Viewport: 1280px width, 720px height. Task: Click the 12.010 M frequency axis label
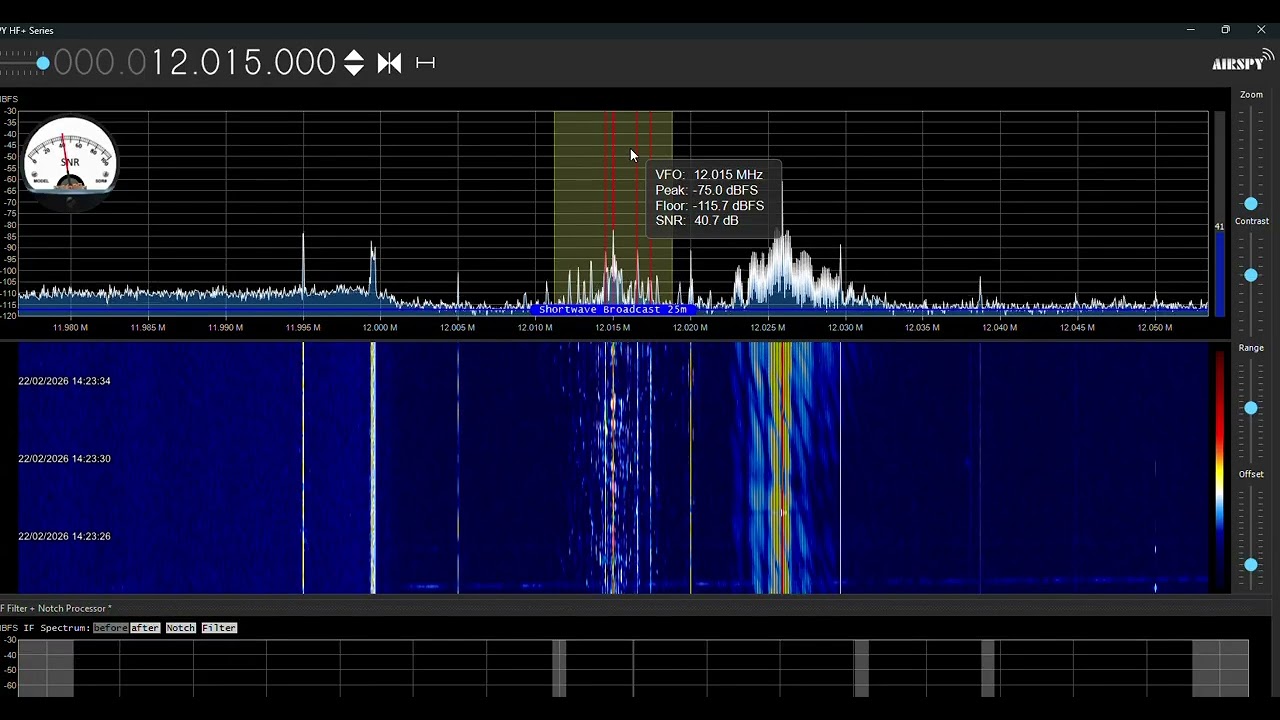pyautogui.click(x=535, y=327)
